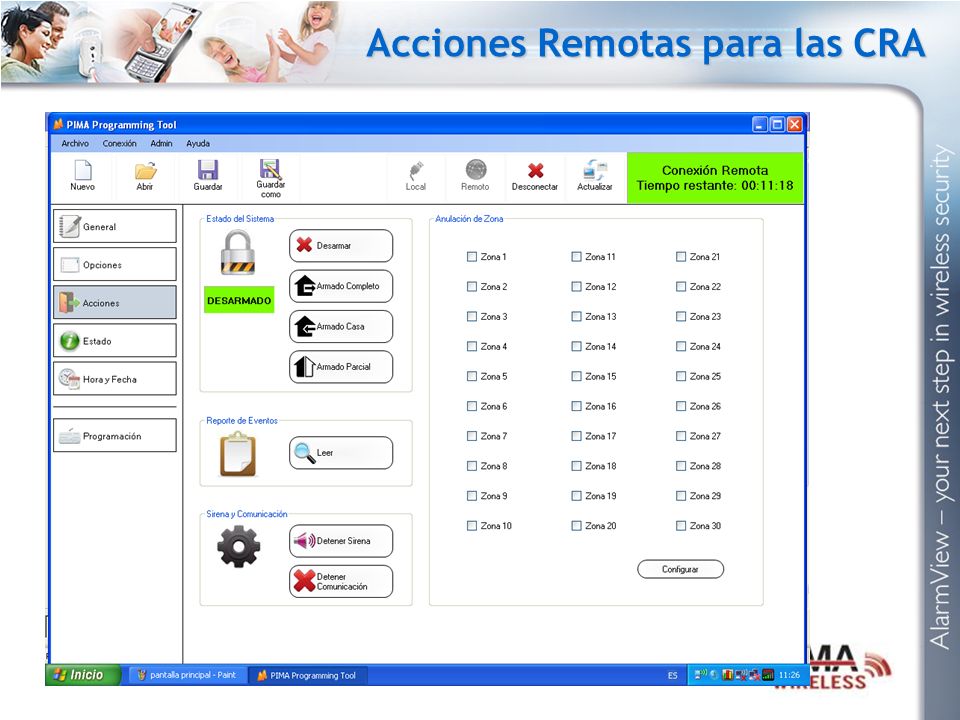960x720 pixels.
Task: Stop the siren with Detener Sirena
Action: (x=341, y=541)
